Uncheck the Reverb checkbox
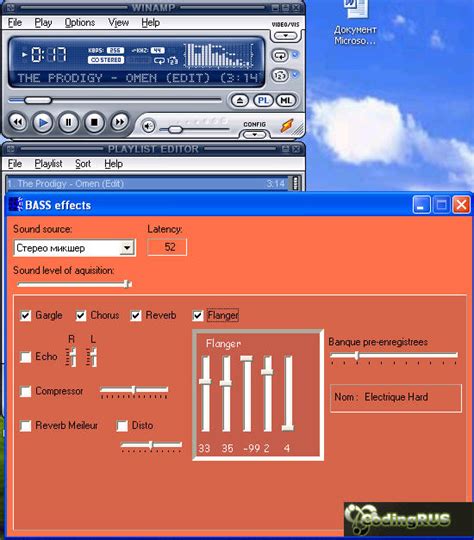This screenshot has height=540, width=474. coord(136,315)
